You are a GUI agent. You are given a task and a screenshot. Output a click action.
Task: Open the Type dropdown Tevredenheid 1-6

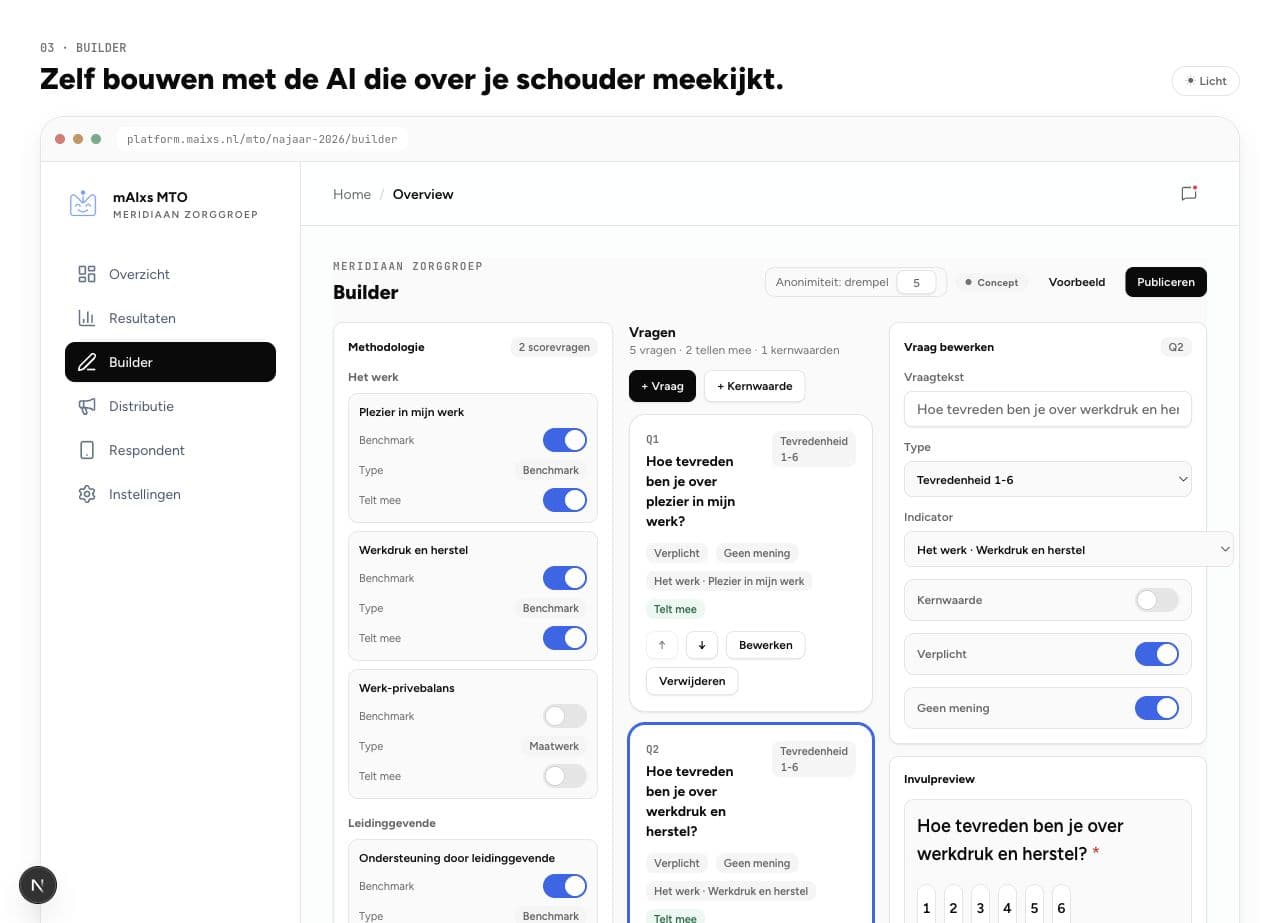click(1047, 480)
